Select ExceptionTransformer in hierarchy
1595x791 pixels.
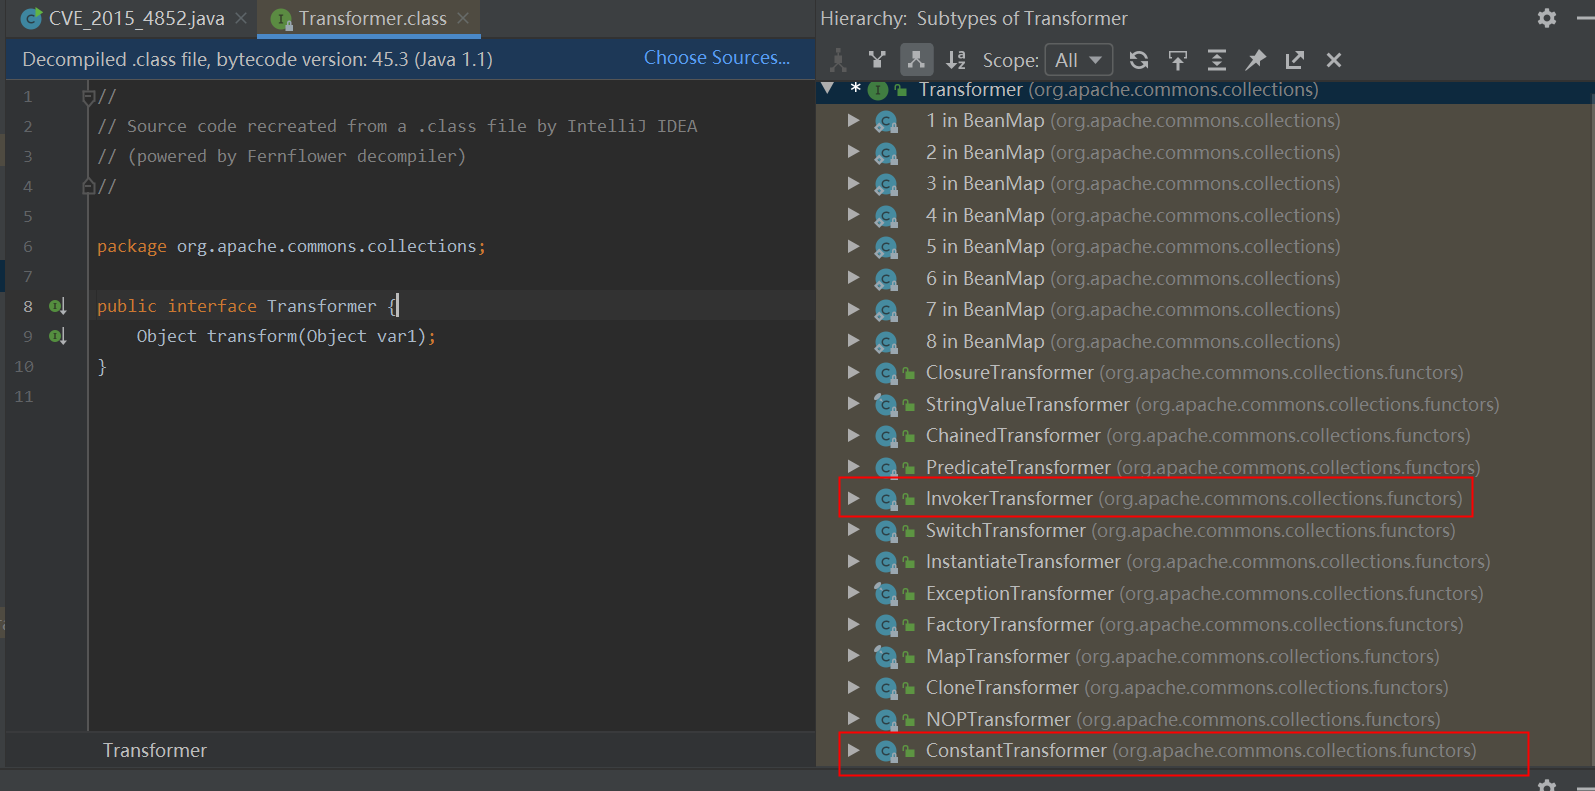1204,593
